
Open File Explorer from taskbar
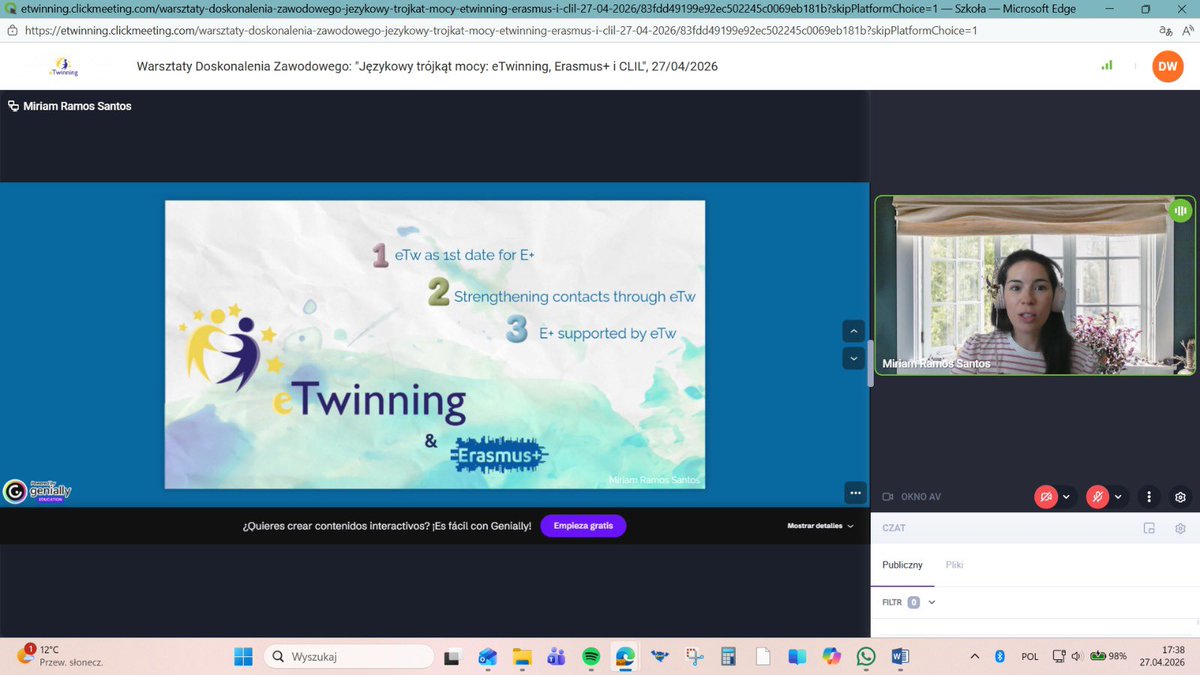tap(521, 657)
